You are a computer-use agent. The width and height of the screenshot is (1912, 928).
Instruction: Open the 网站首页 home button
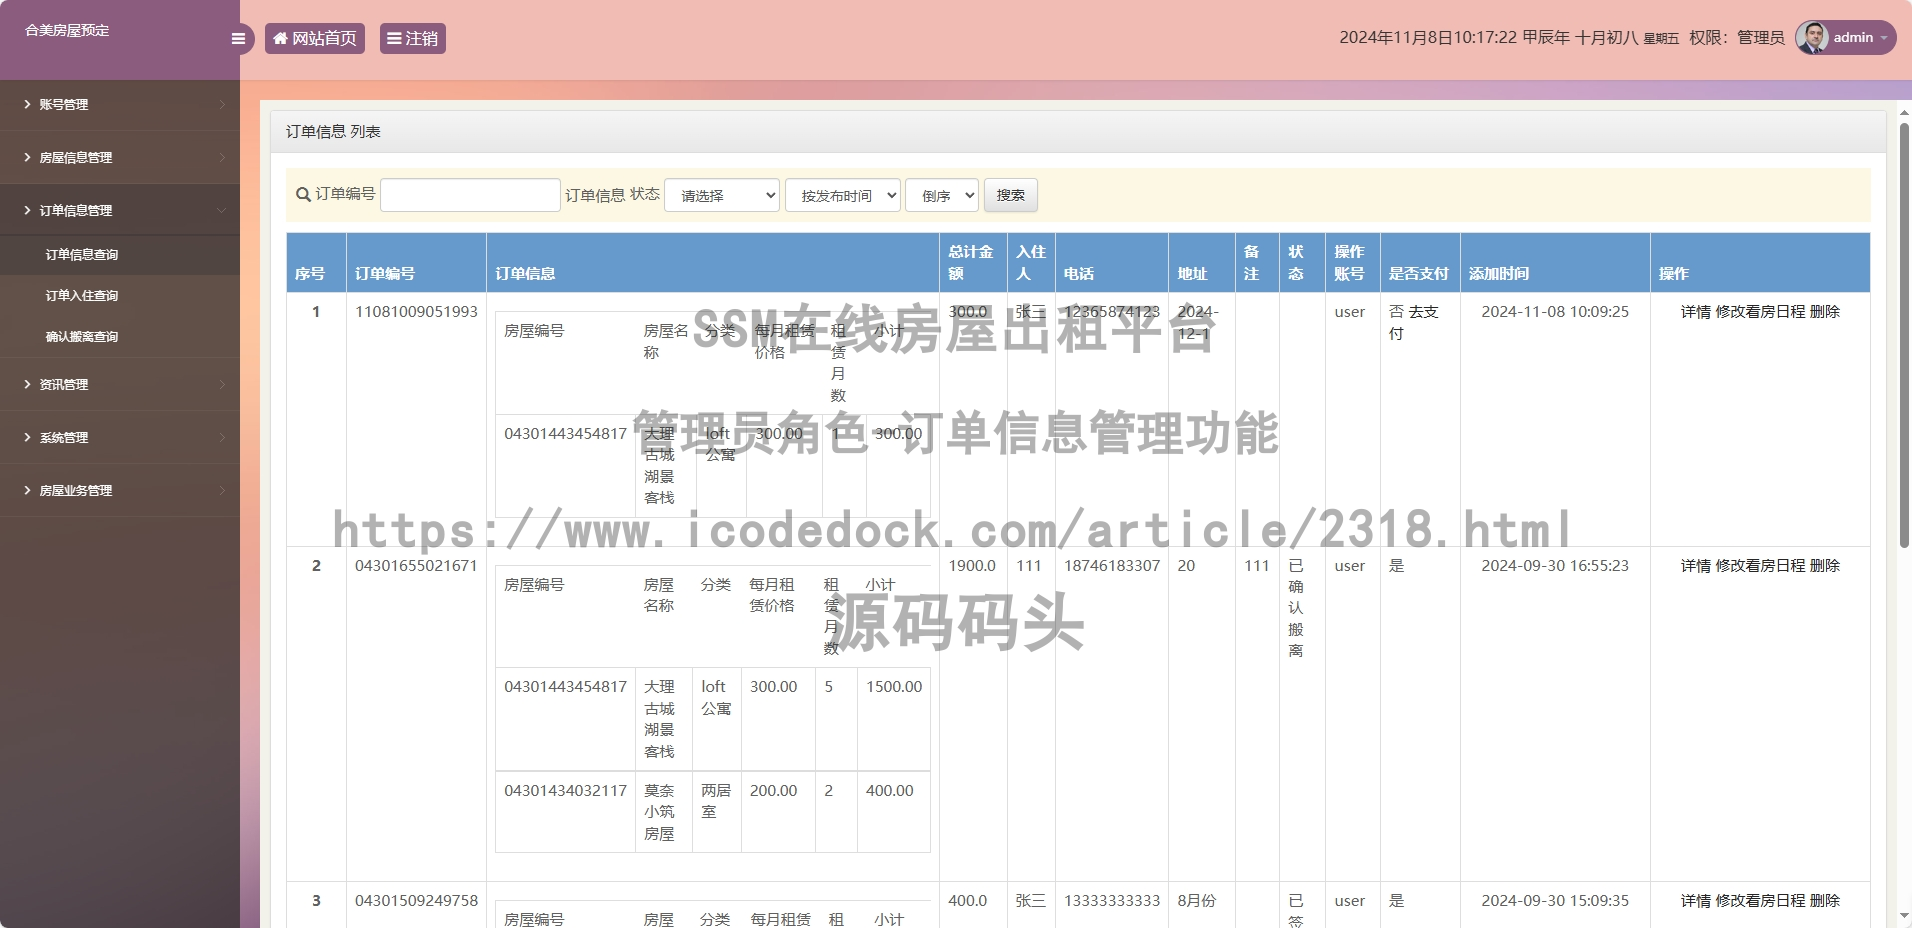point(315,38)
